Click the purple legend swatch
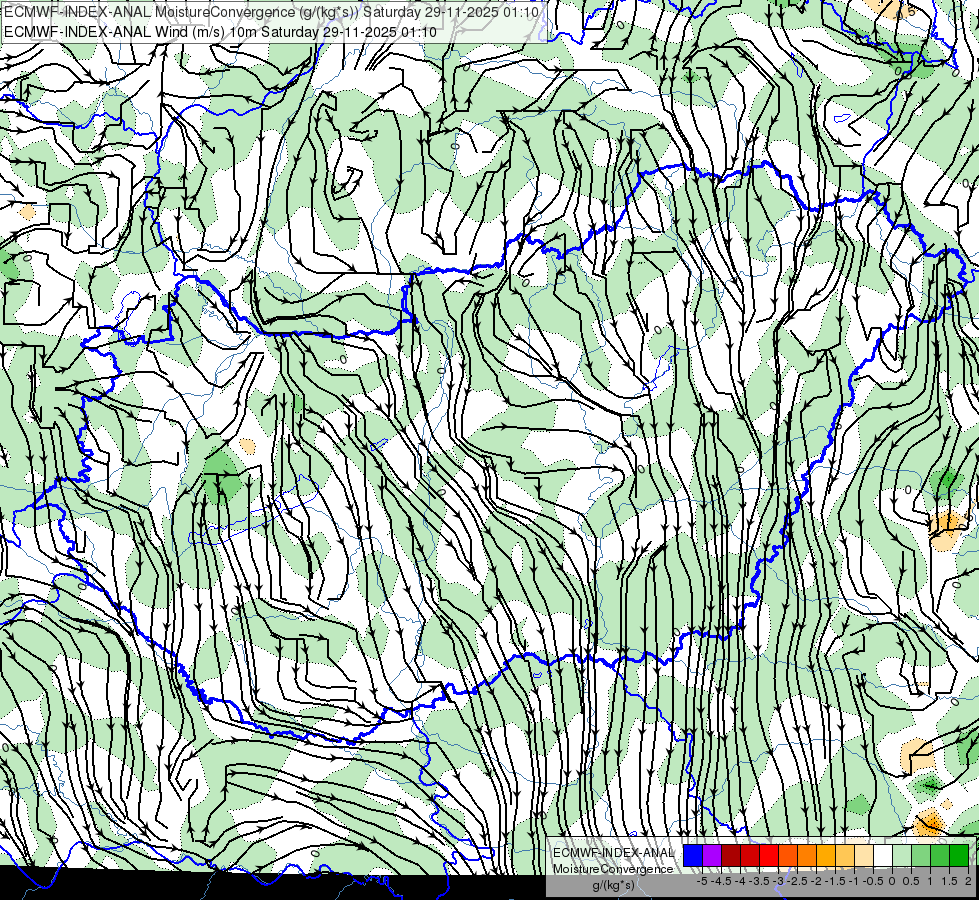Screen dimensions: 979x900 click(712, 856)
